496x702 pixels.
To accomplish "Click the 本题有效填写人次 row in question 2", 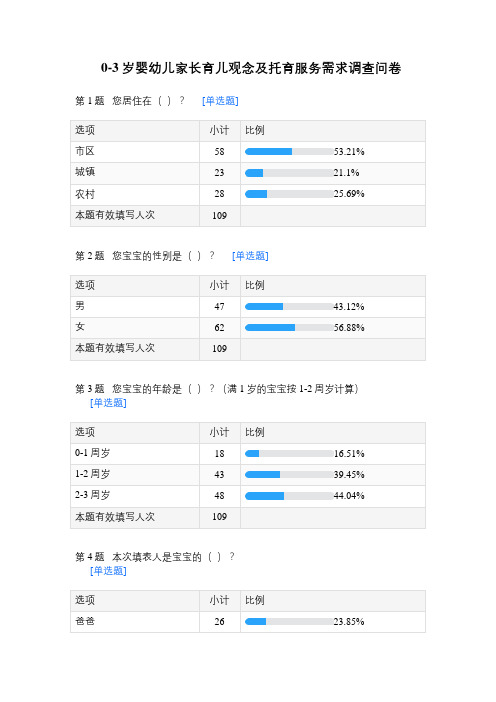I will [x=248, y=349].
